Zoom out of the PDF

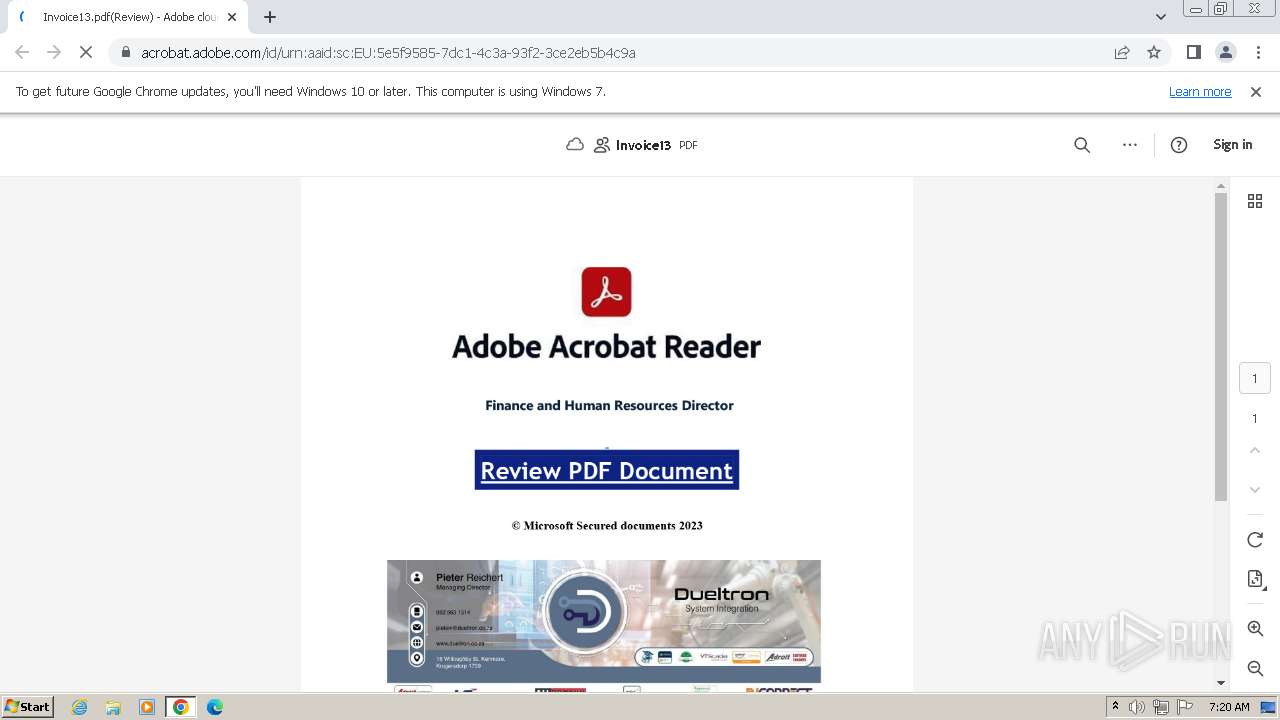(1255, 668)
